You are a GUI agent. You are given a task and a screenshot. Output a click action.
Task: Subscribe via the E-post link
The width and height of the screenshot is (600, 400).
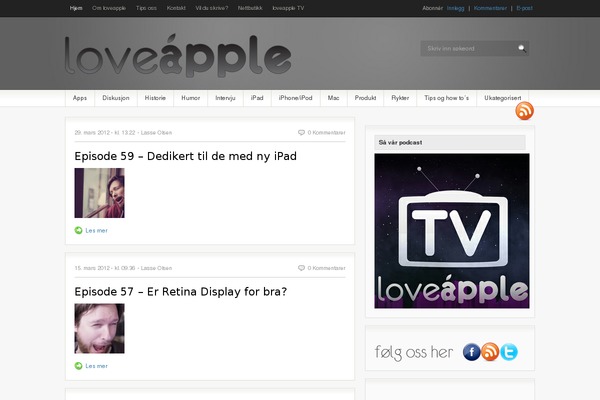(524, 8)
